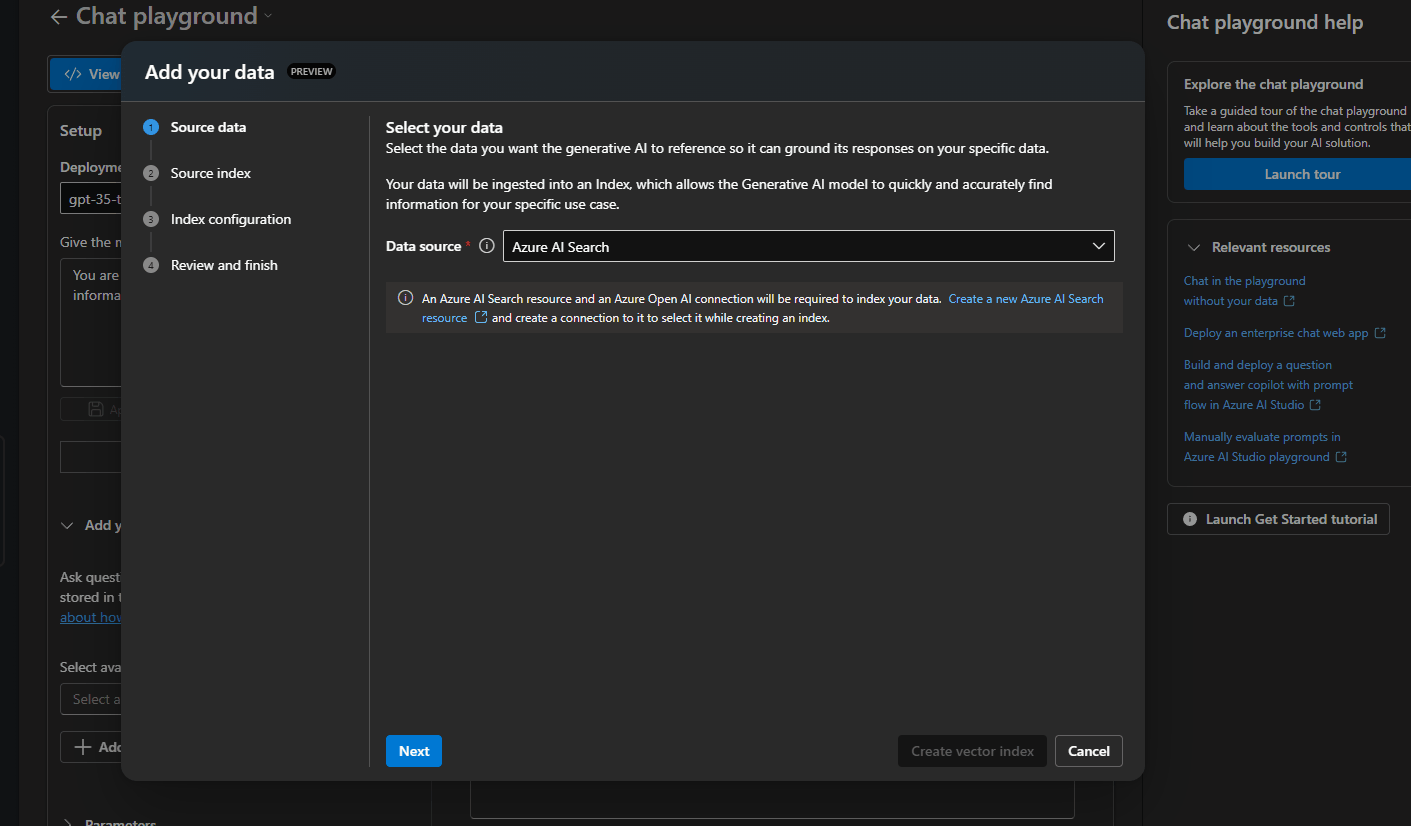Select the Source data step

(208, 127)
